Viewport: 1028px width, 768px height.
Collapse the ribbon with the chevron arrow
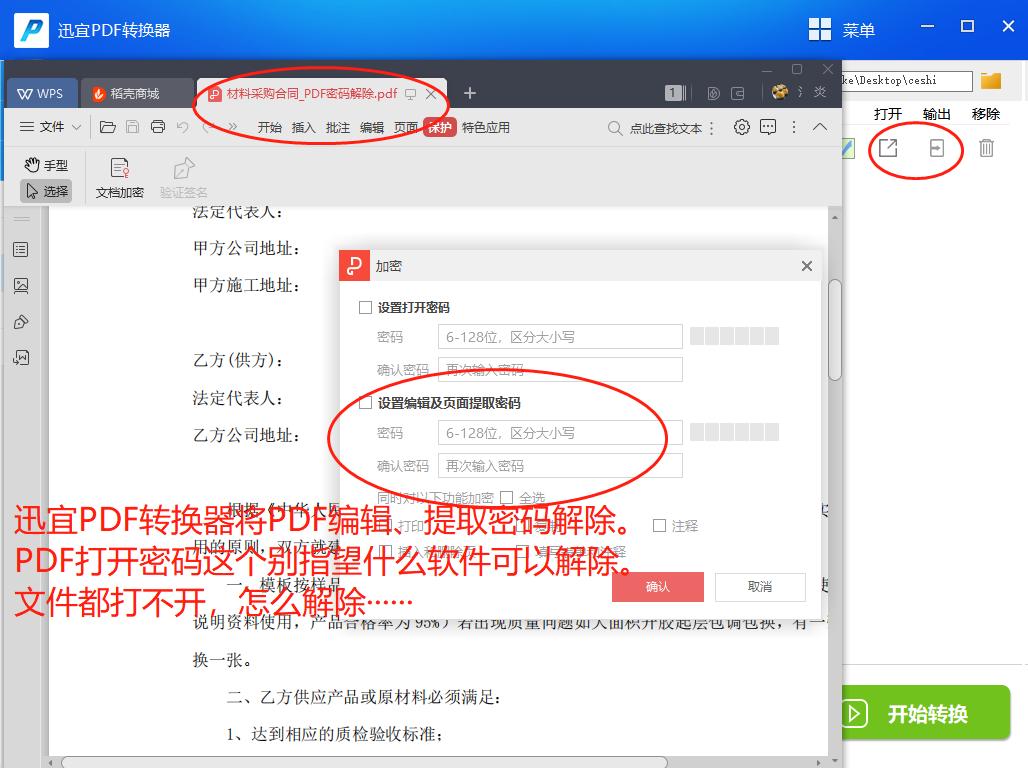(x=820, y=127)
